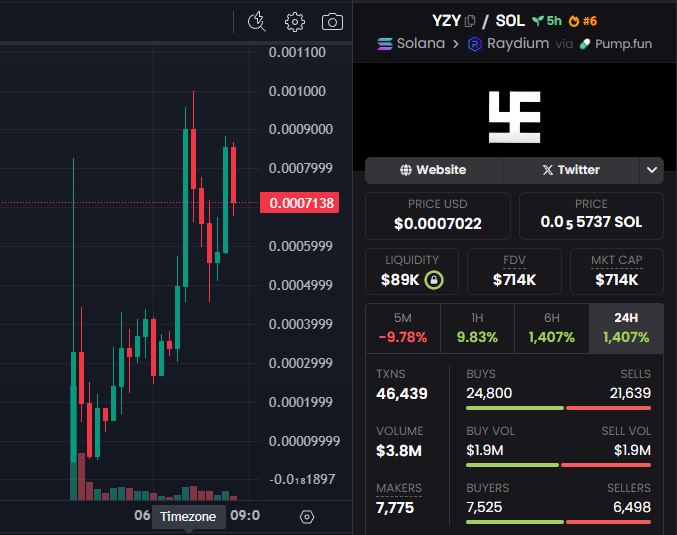Click the fire trending #6 badge
The image size is (677, 535).
point(582,21)
